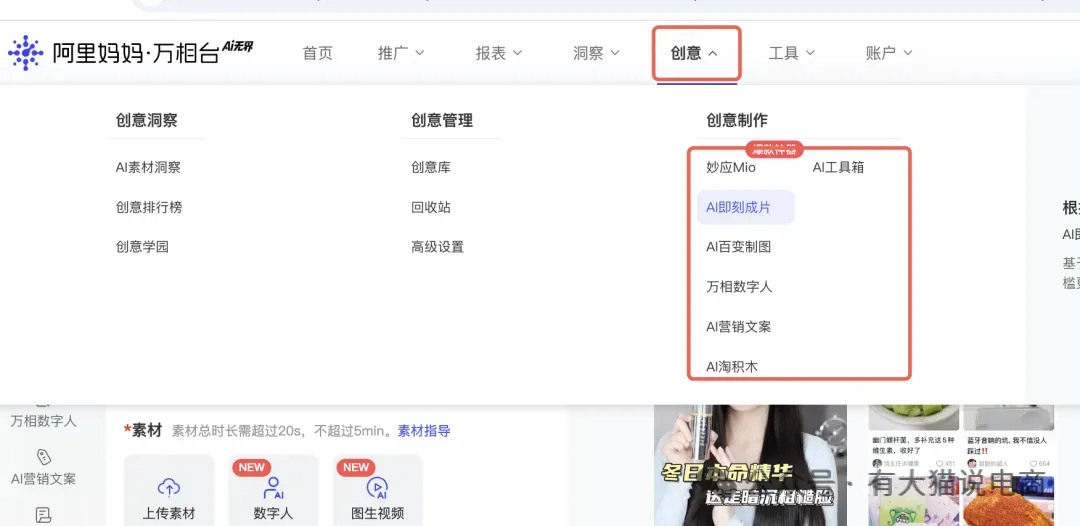Open sidebar 万相数字人 item

click(x=43, y=421)
